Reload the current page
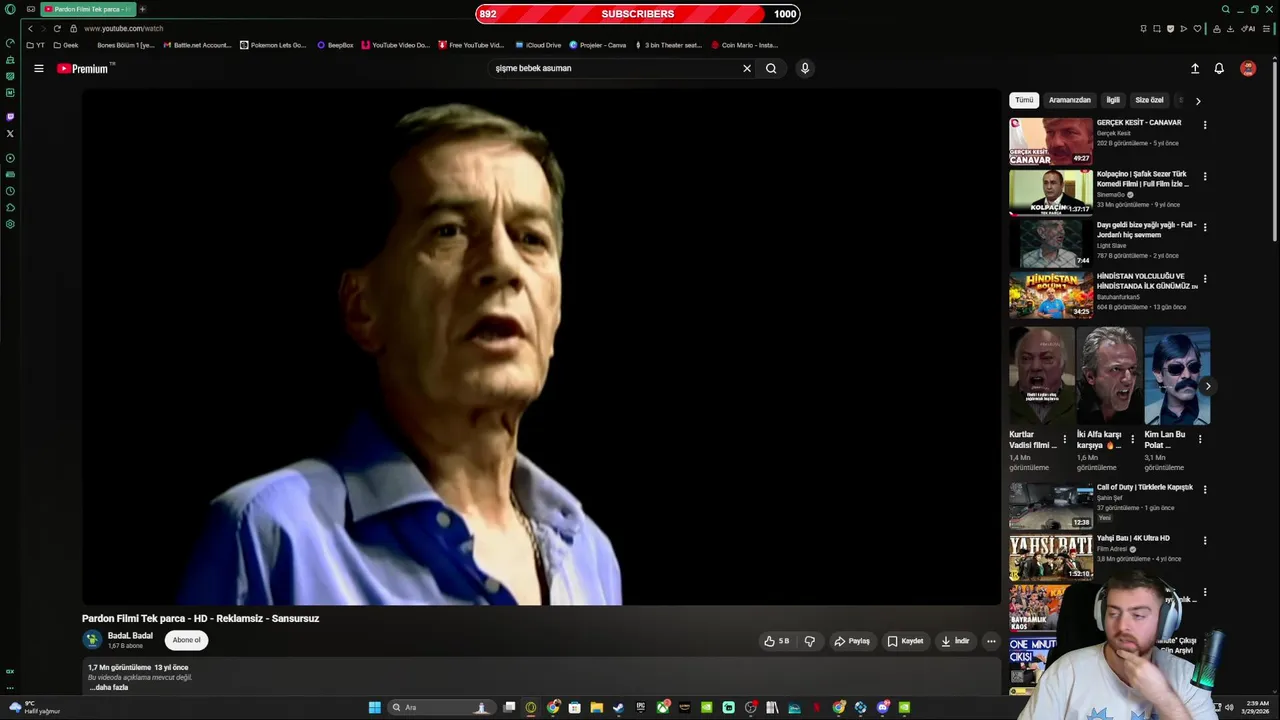This screenshot has width=1280, height=720. (x=57, y=28)
